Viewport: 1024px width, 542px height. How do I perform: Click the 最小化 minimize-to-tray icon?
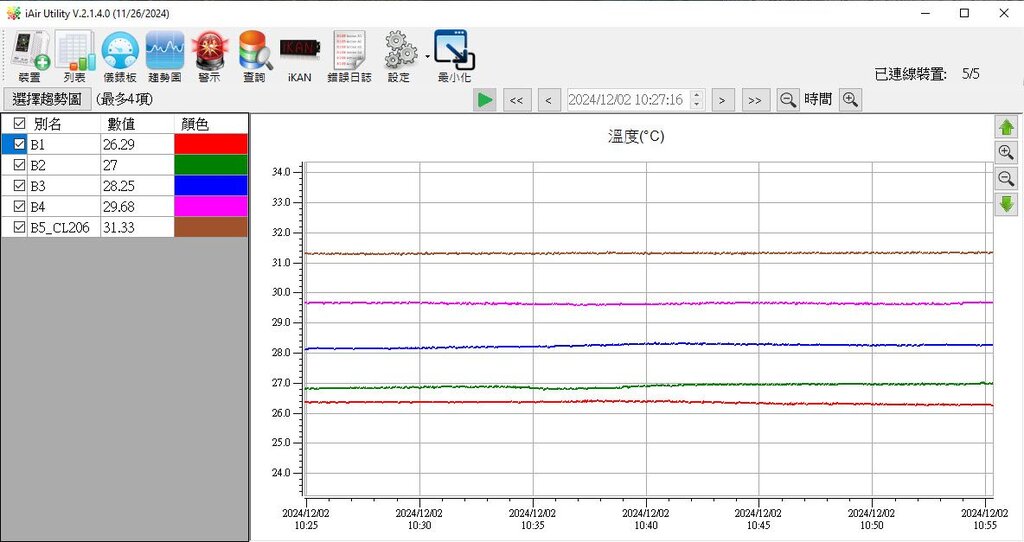point(455,56)
